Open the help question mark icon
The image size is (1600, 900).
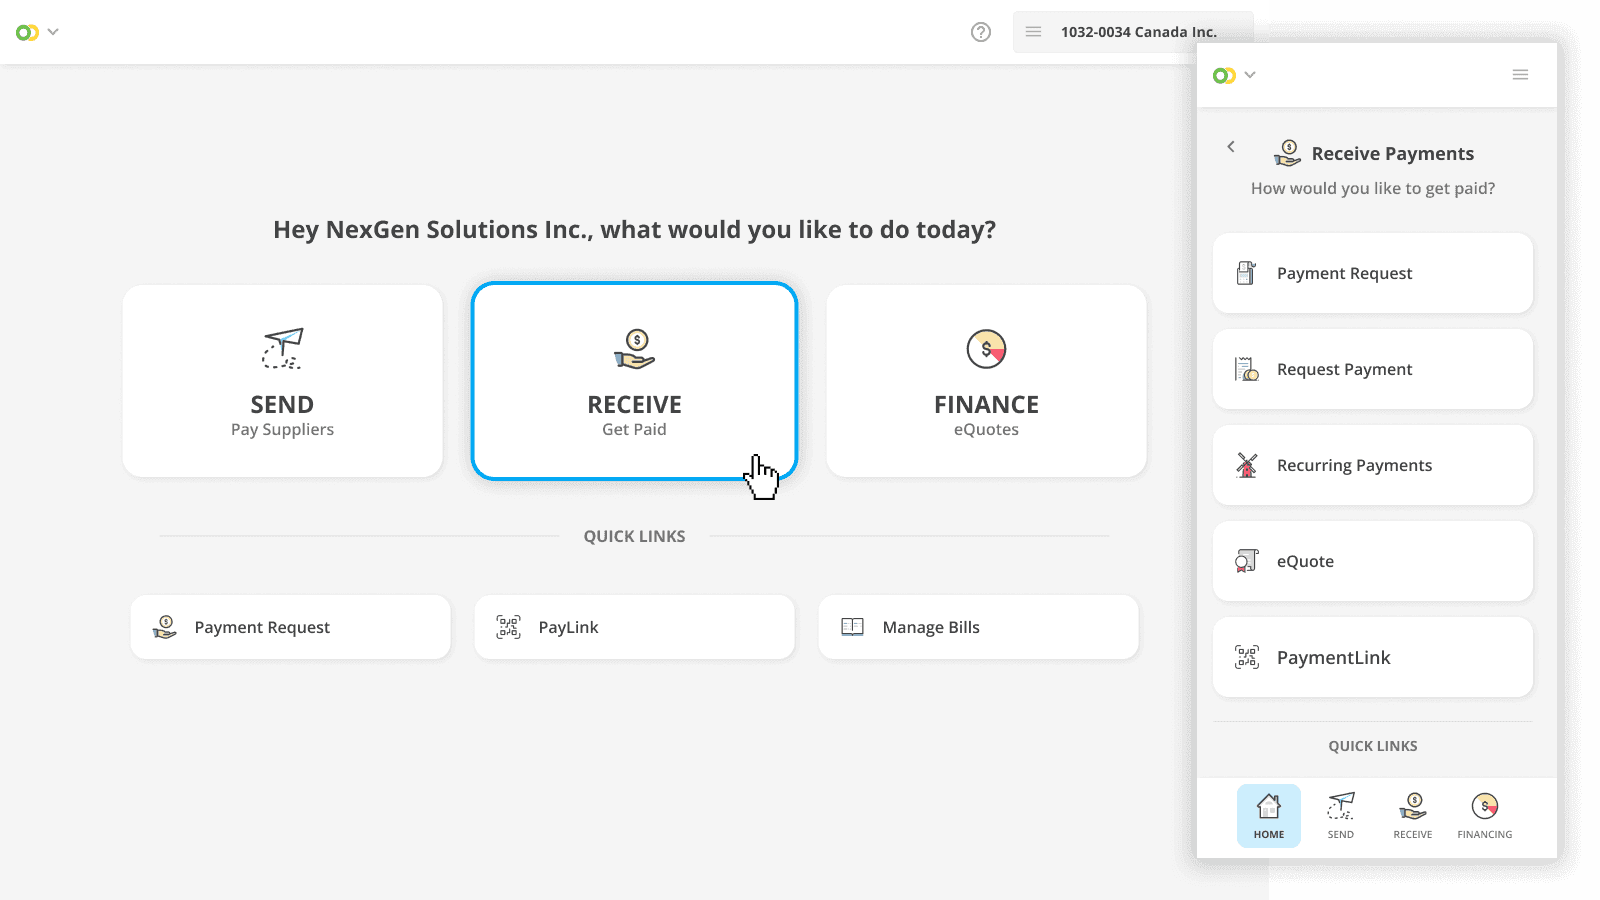pyautogui.click(x=981, y=32)
